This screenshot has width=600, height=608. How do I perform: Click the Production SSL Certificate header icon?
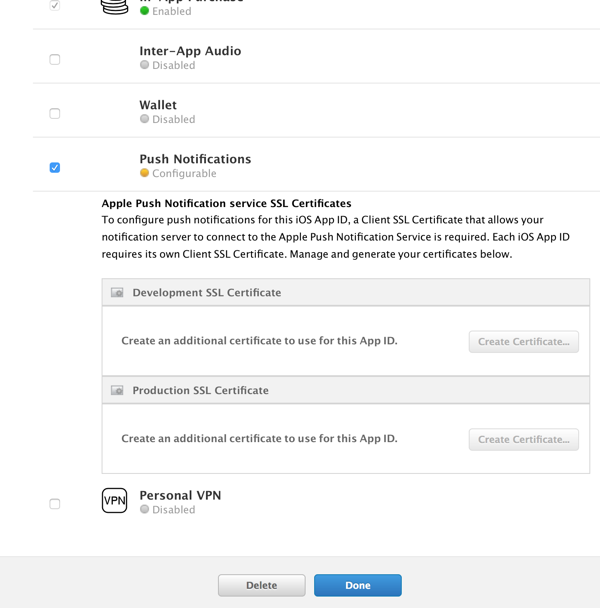117,391
